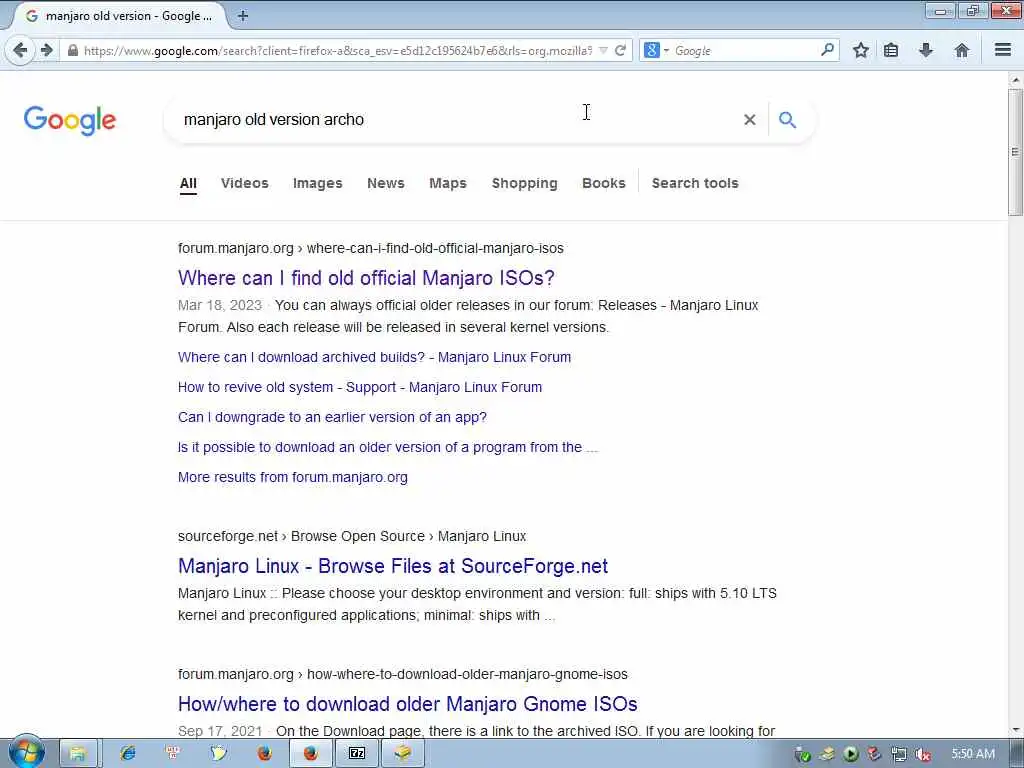1024x768 pixels.
Task: Show bookmarks list icon
Action: pos(891,50)
